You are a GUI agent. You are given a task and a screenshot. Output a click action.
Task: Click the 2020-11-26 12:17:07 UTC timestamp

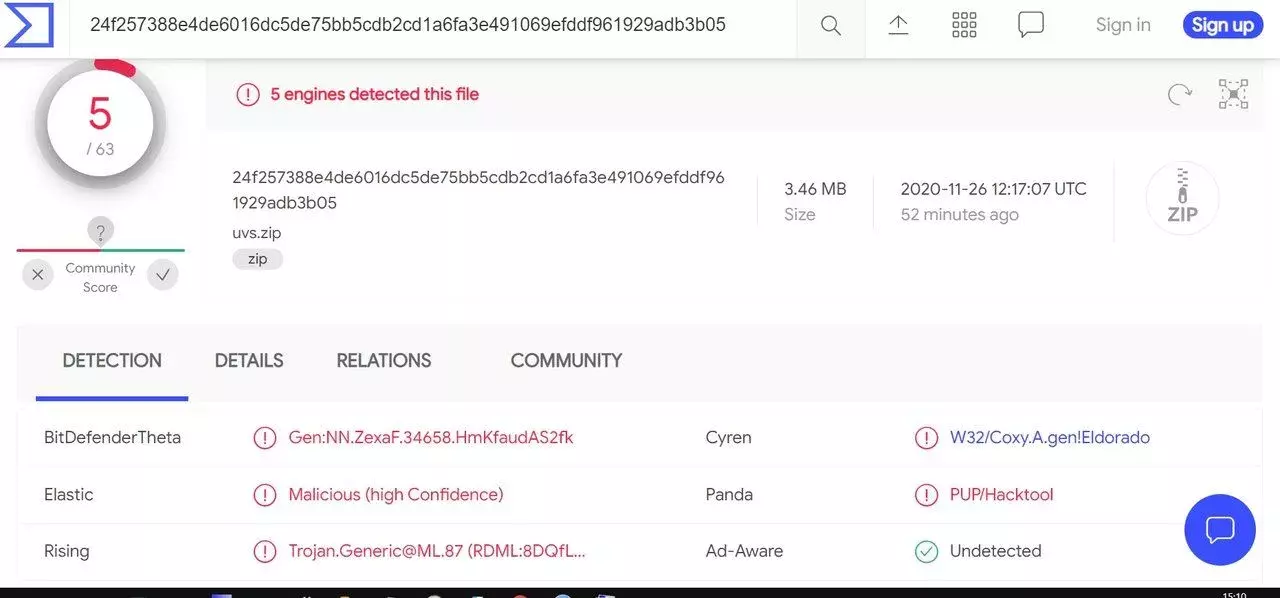(x=993, y=189)
